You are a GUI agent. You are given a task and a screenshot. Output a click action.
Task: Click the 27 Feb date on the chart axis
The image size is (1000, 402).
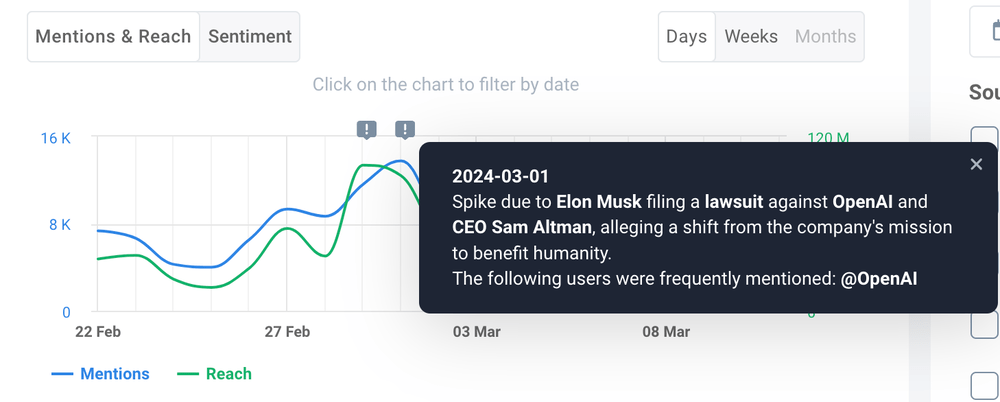point(286,331)
